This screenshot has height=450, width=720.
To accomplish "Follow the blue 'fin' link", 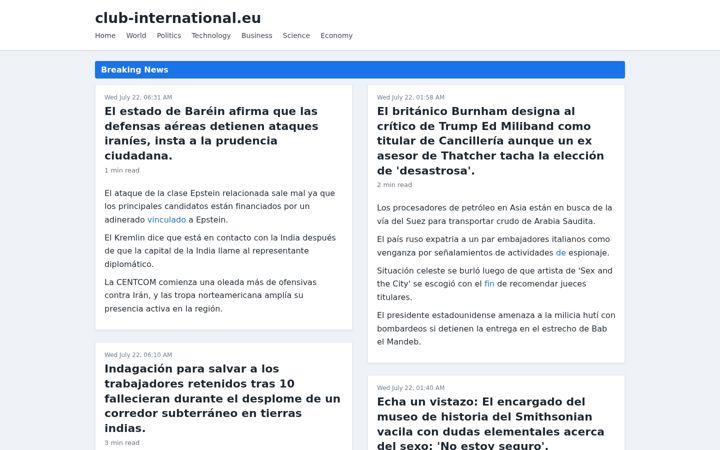I will coord(489,284).
